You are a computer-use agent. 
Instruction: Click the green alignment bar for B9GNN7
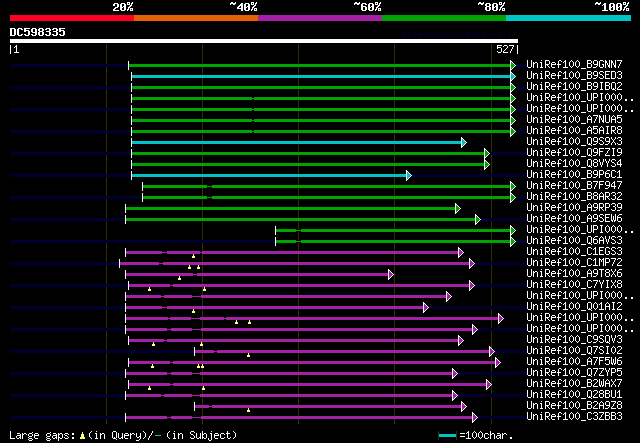click(319, 65)
